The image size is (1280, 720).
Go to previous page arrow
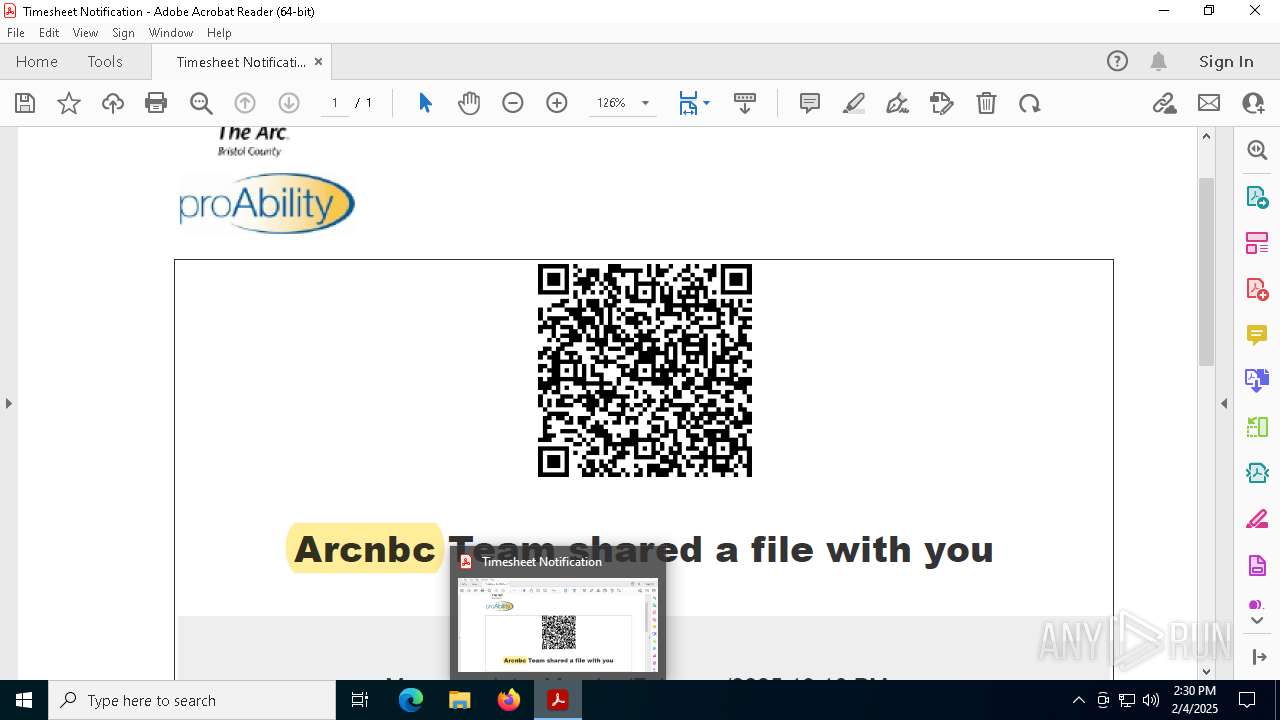click(245, 103)
